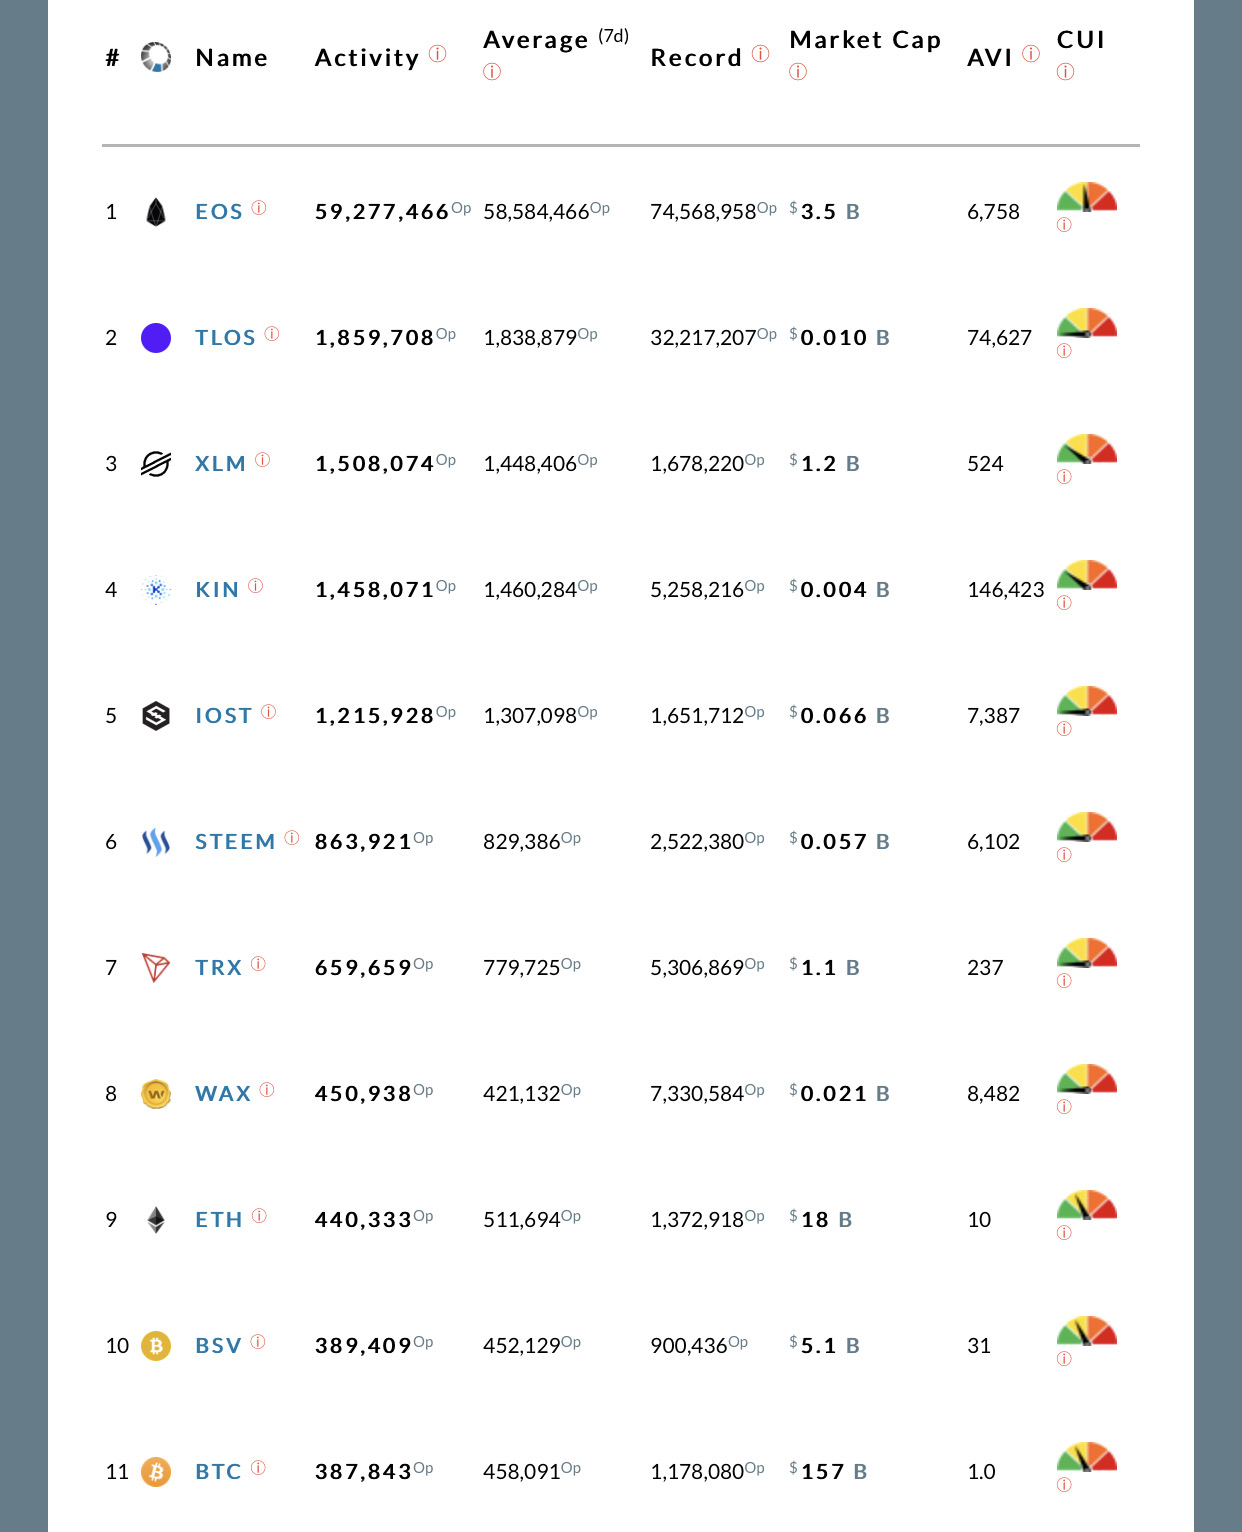The width and height of the screenshot is (1242, 1532).
Task: Click the CUI gauge for BTC row
Action: pos(1087,1458)
